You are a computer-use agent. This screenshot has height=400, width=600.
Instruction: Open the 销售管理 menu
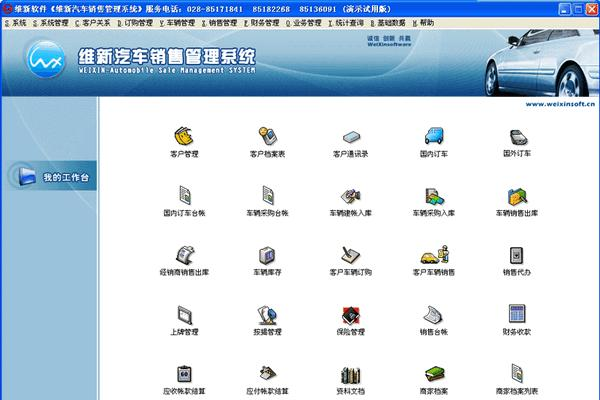click(x=219, y=23)
